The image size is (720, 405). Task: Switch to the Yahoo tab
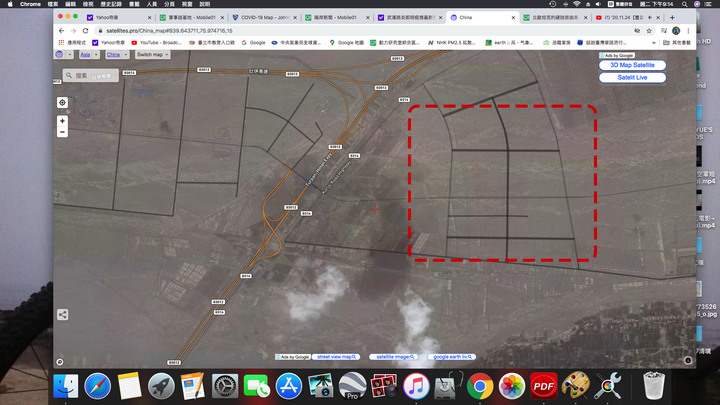pos(118,17)
